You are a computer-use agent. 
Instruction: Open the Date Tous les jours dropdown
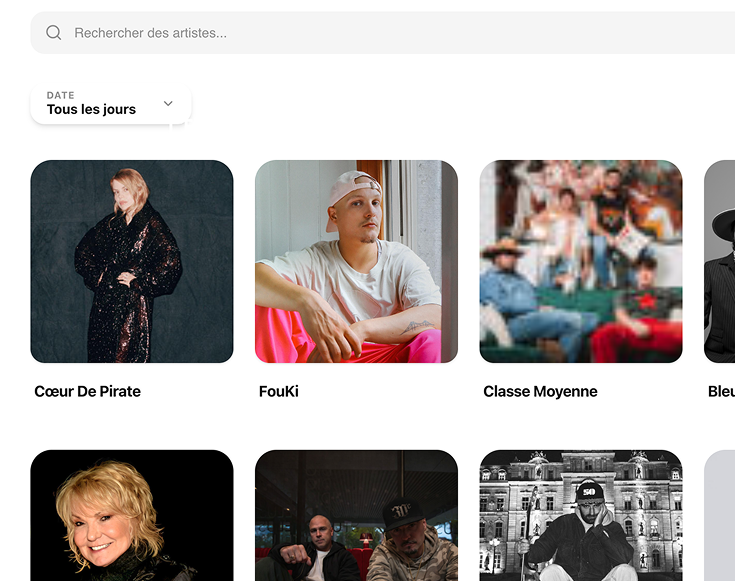click(x=111, y=104)
